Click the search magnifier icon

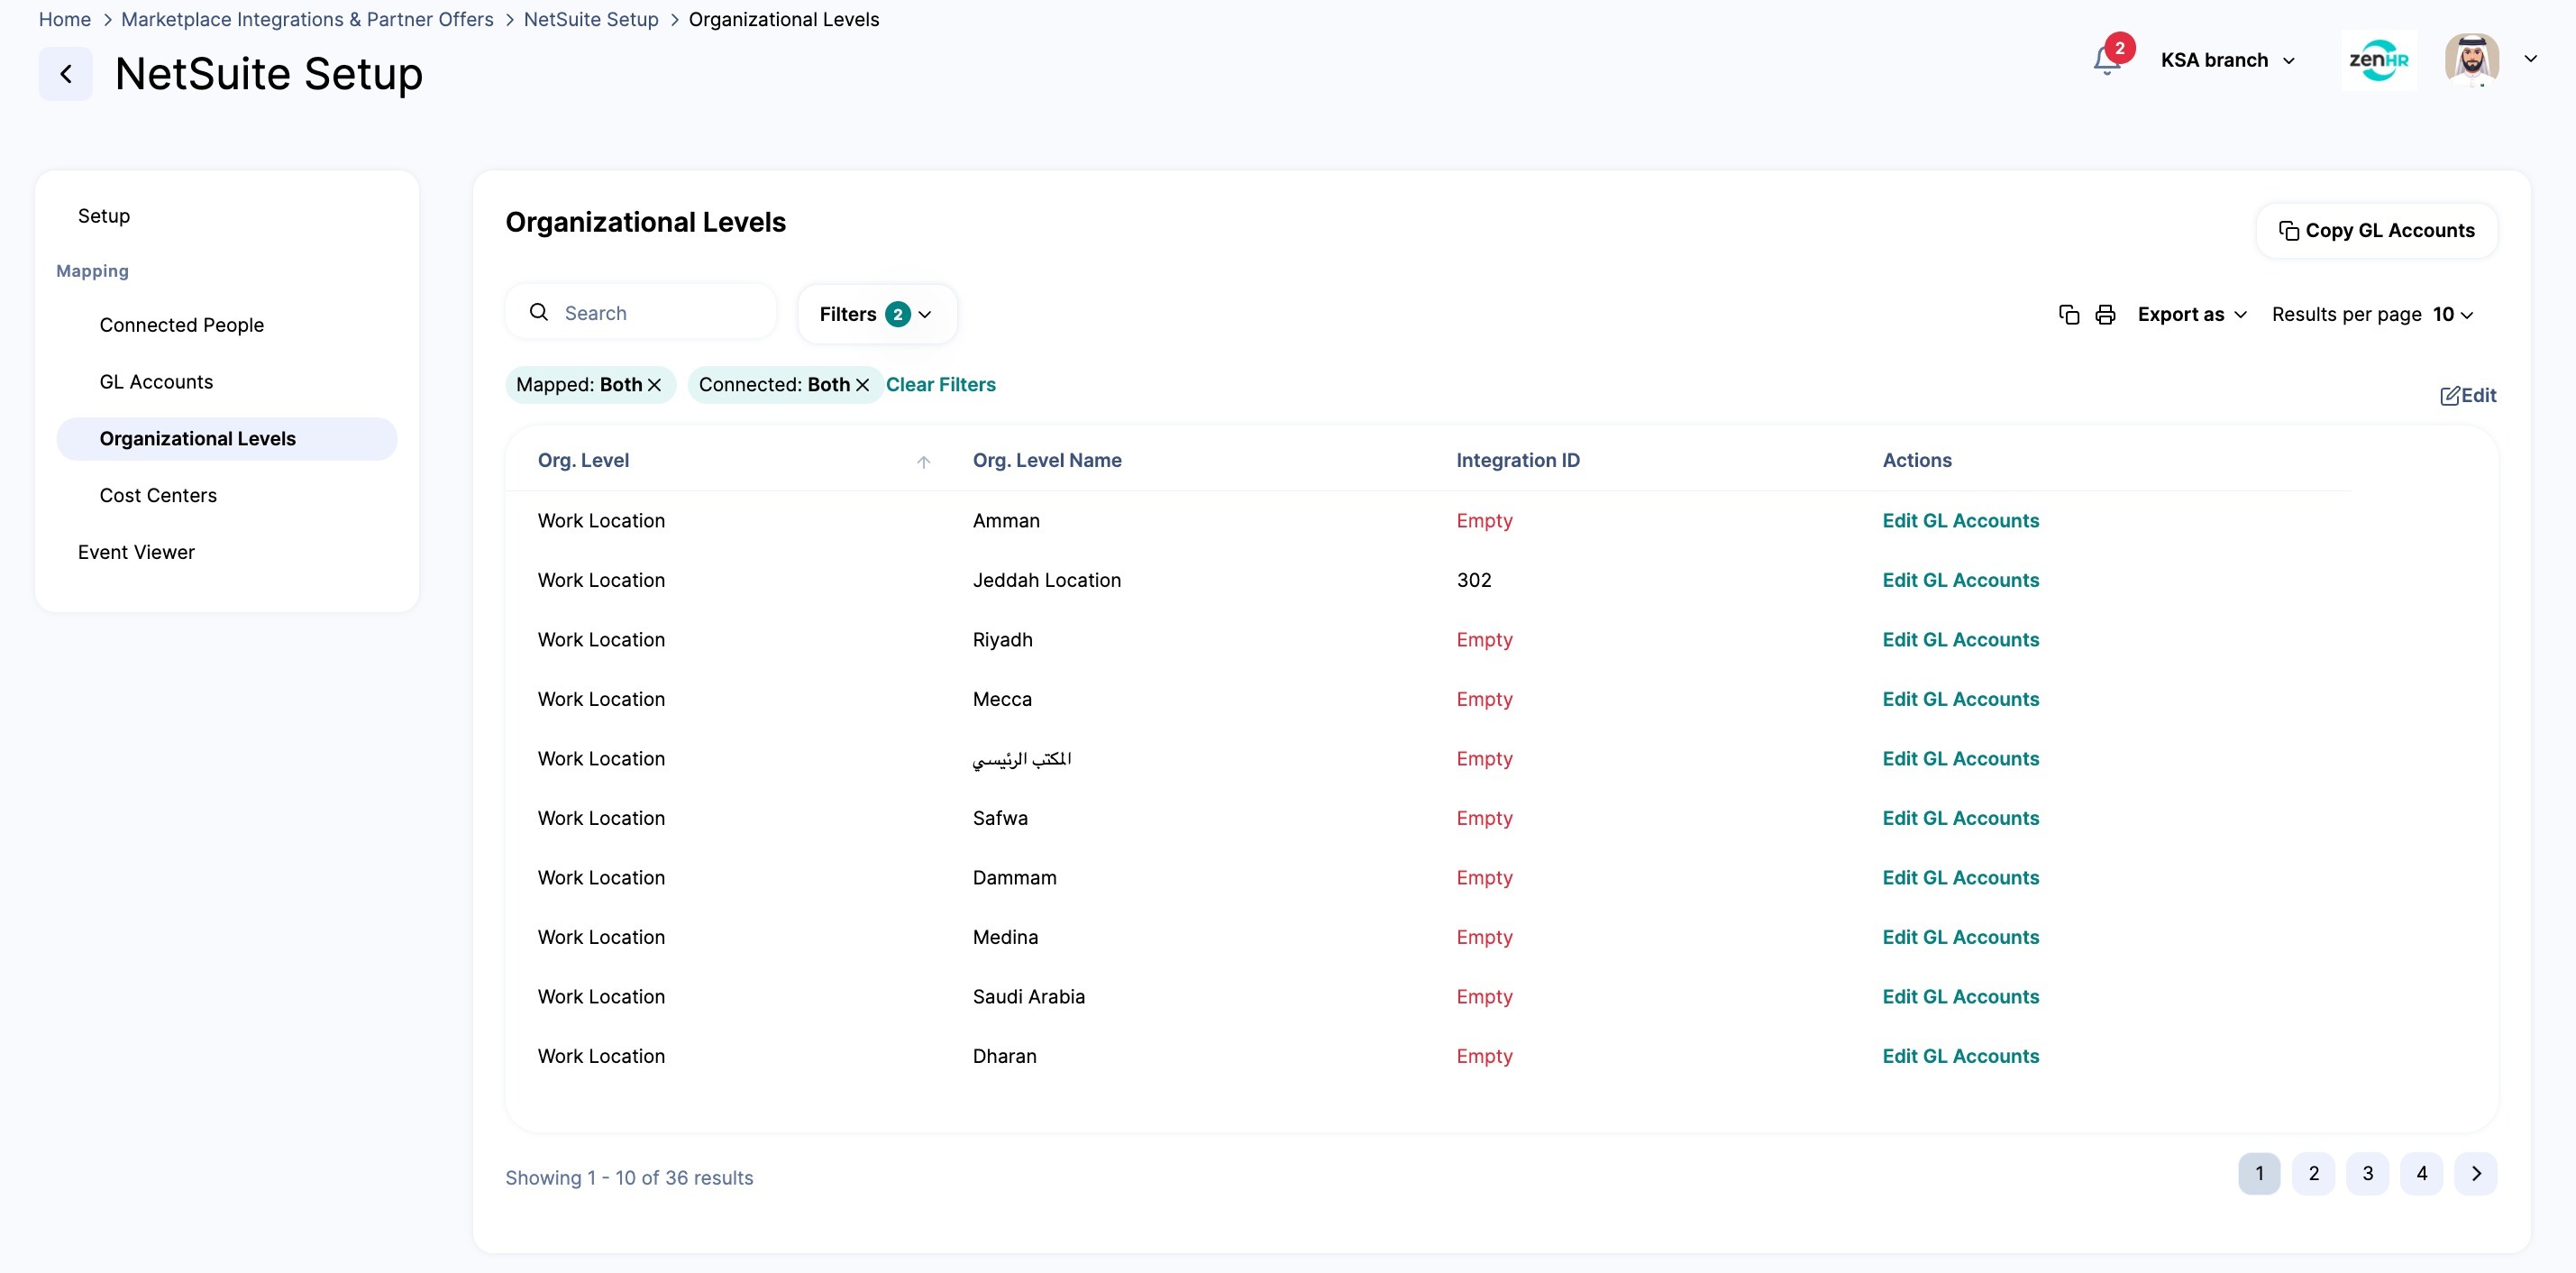click(539, 312)
